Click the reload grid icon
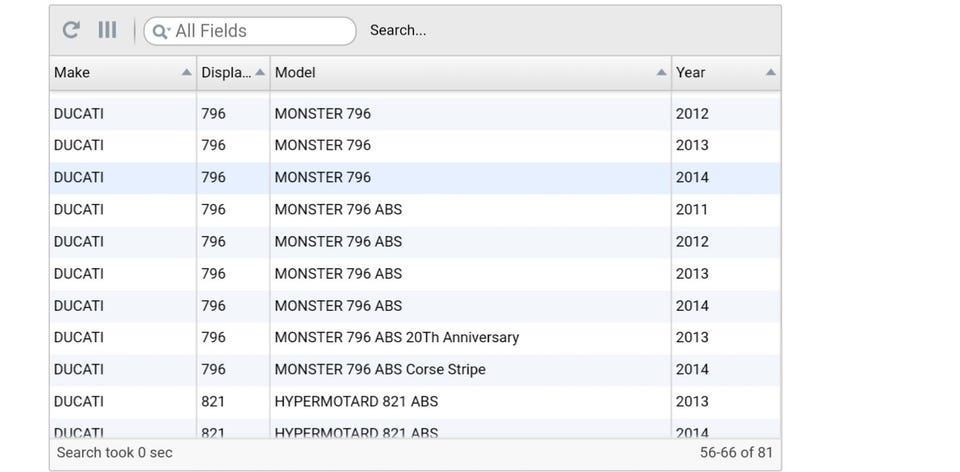 coord(71,30)
